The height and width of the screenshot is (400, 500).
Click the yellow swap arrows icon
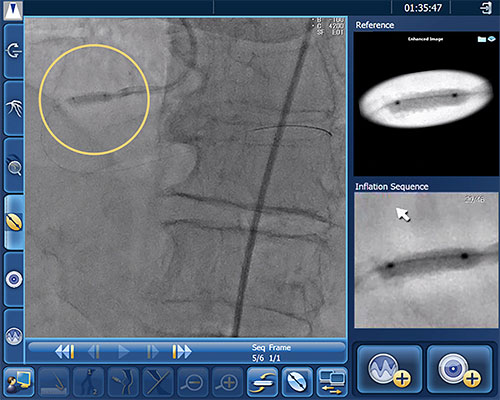point(262,381)
